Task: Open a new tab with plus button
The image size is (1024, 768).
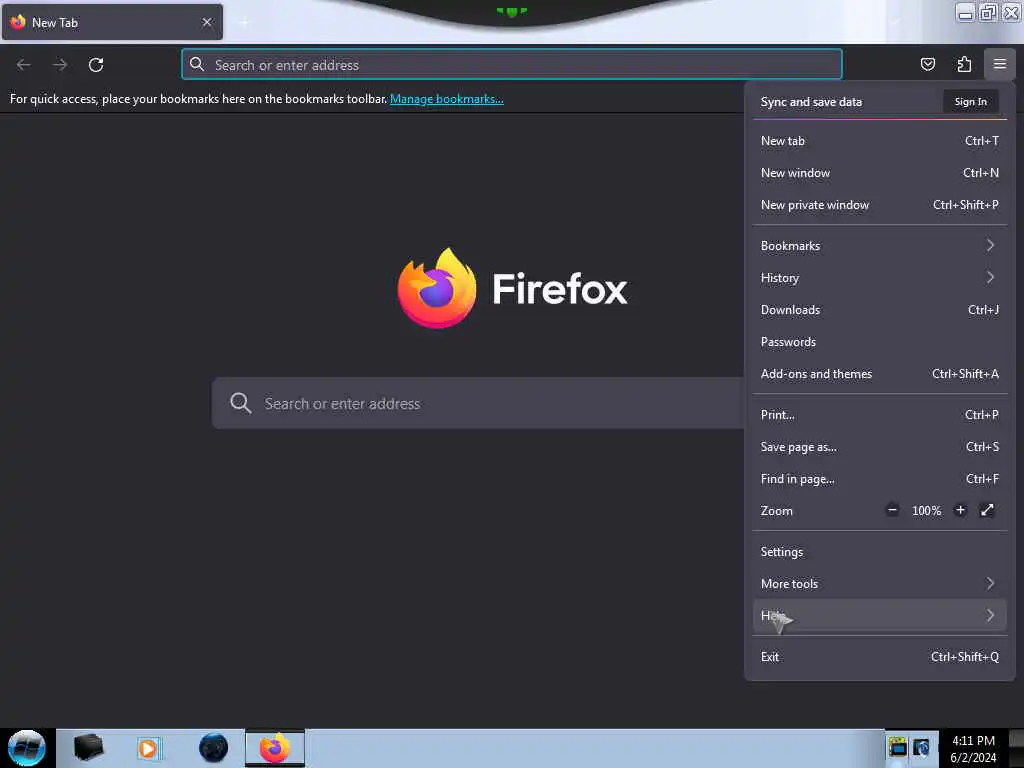Action: pyautogui.click(x=245, y=23)
